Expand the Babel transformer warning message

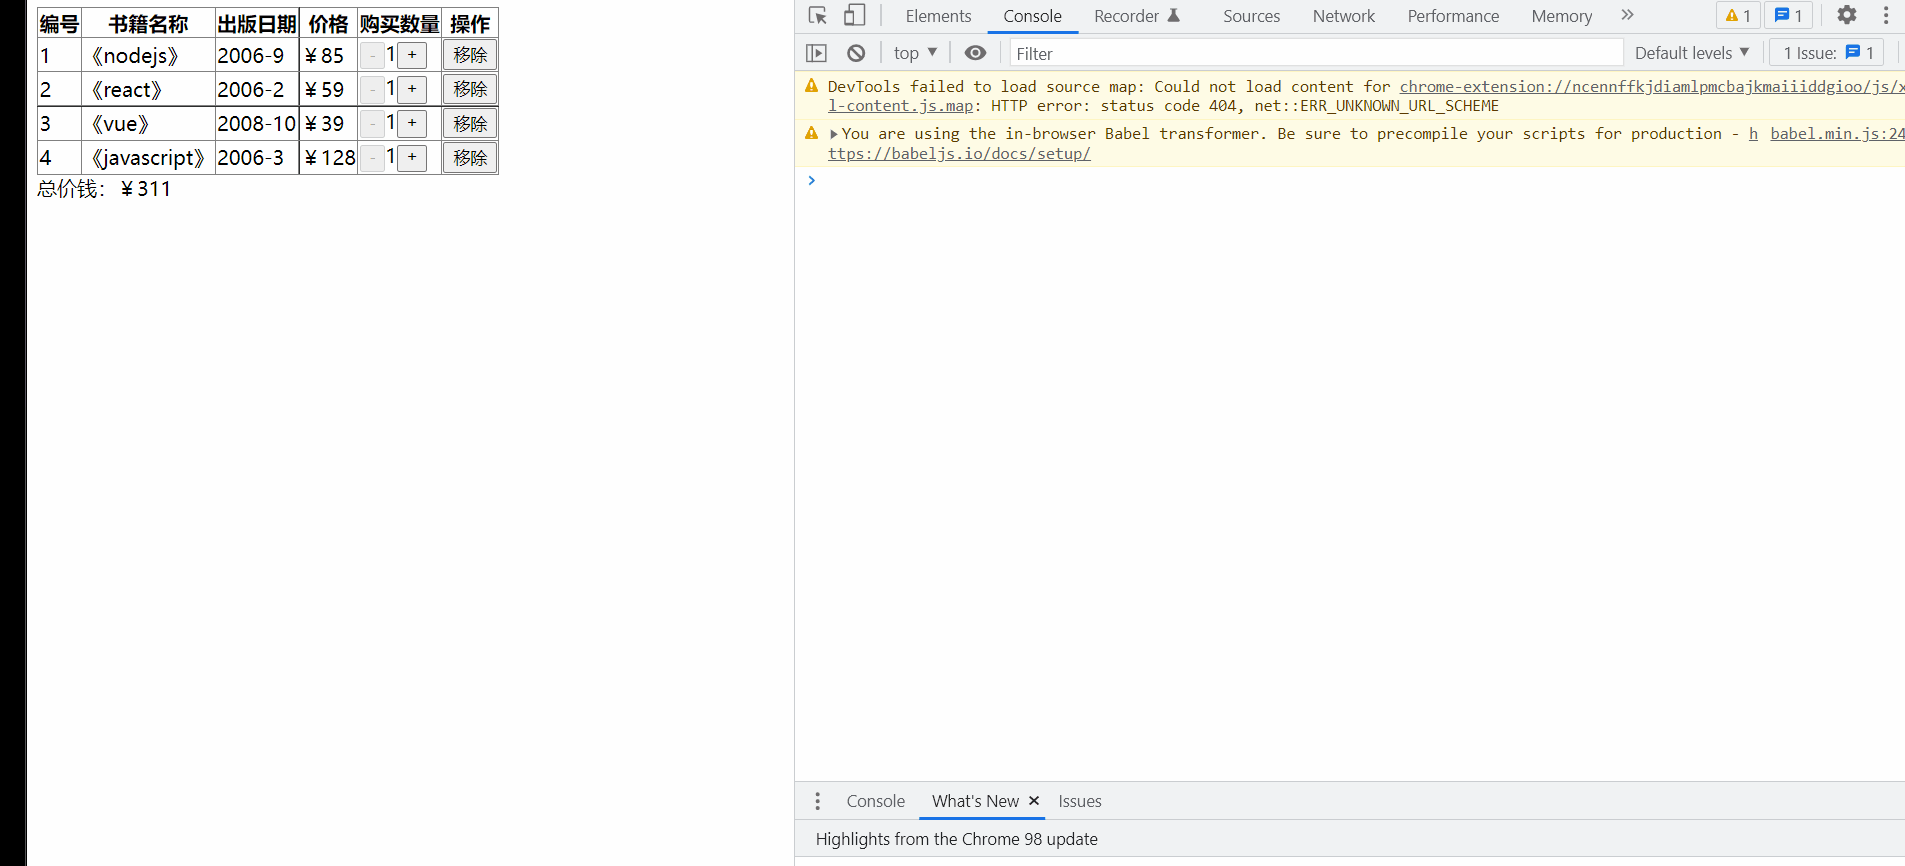[x=834, y=134]
